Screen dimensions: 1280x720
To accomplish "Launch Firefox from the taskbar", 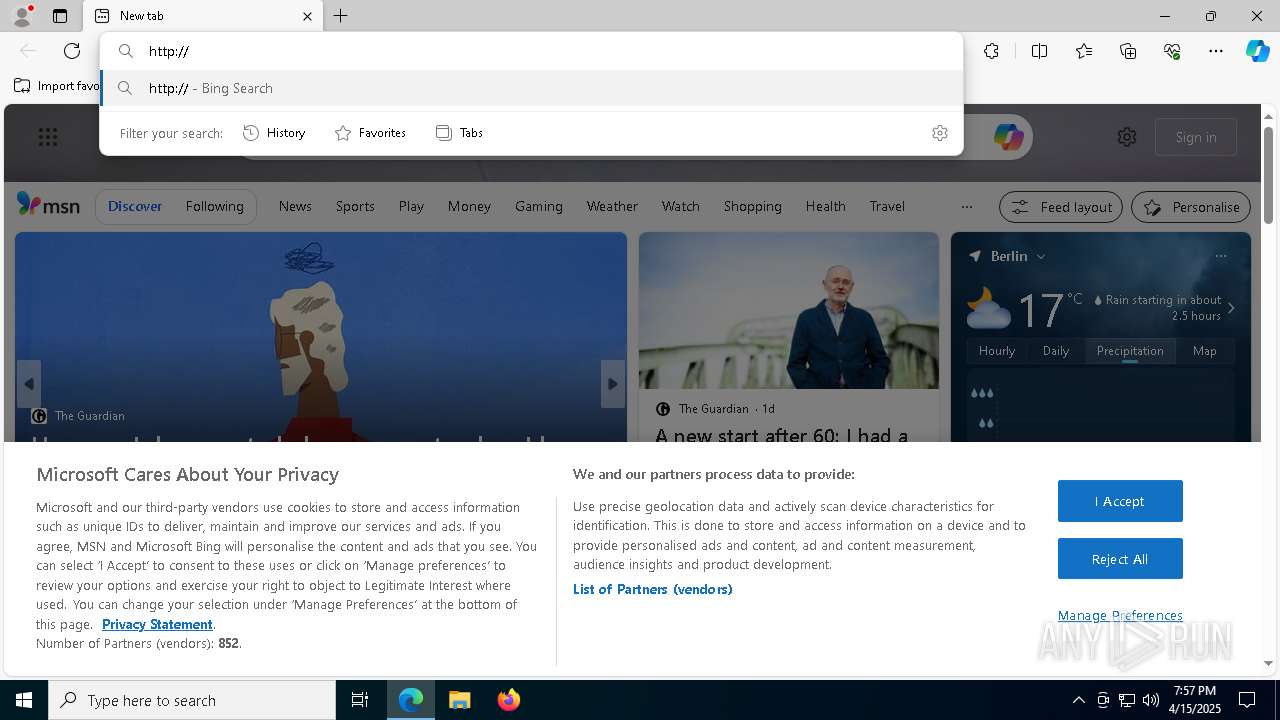I will click(x=509, y=700).
